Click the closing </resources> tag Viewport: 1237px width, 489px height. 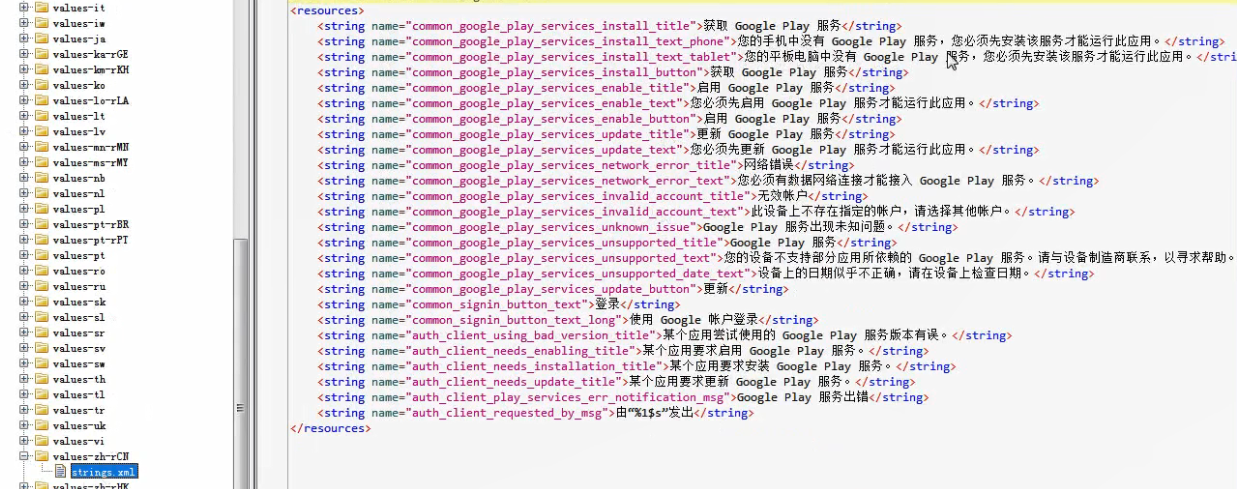pos(330,428)
